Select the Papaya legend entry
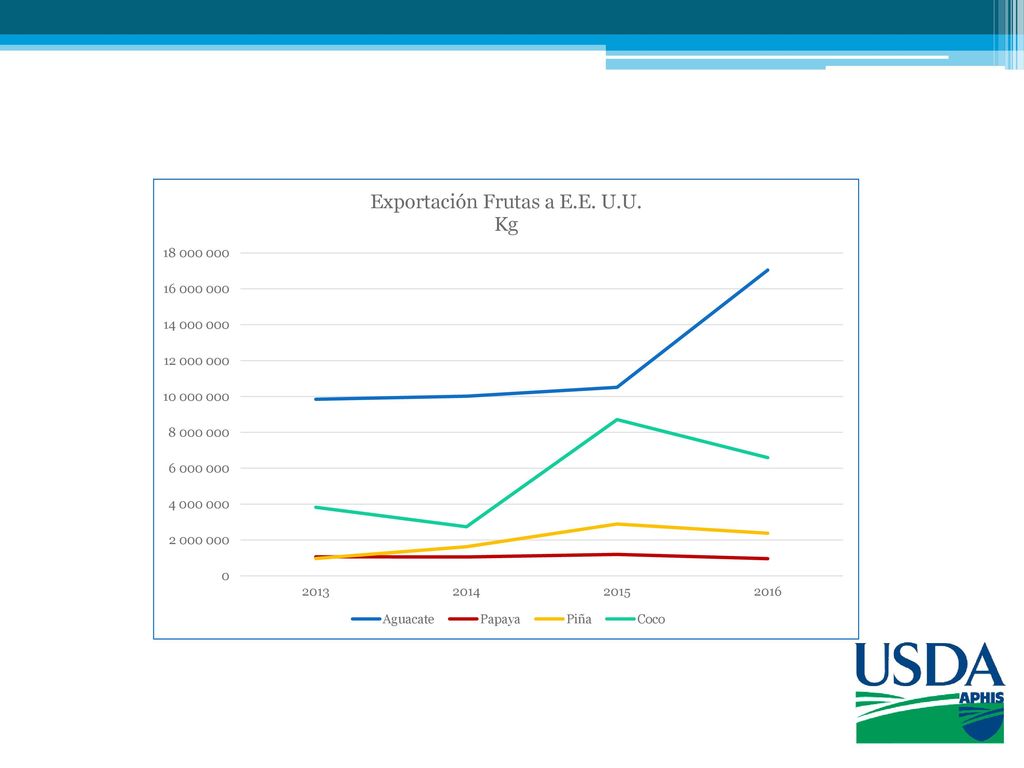Image resolution: width=1024 pixels, height=768 pixels. coord(485,619)
